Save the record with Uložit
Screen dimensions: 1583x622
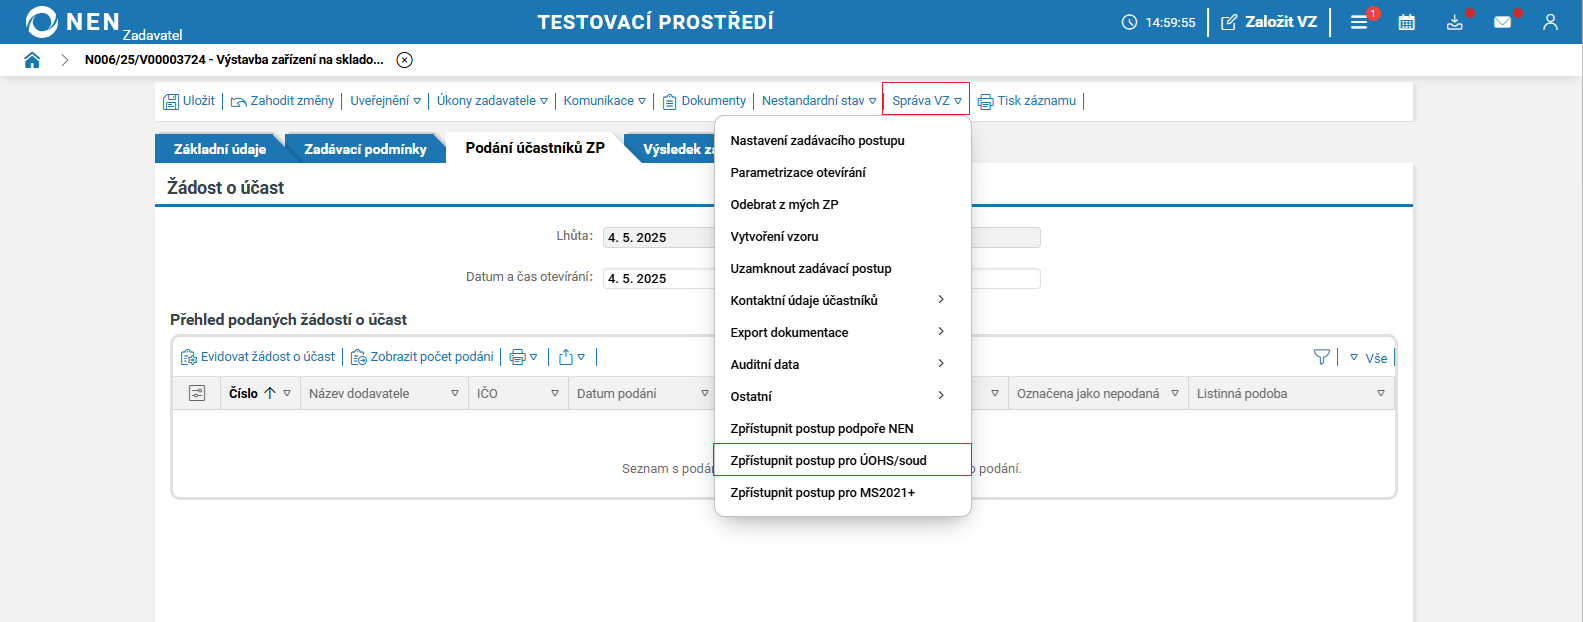coord(189,101)
